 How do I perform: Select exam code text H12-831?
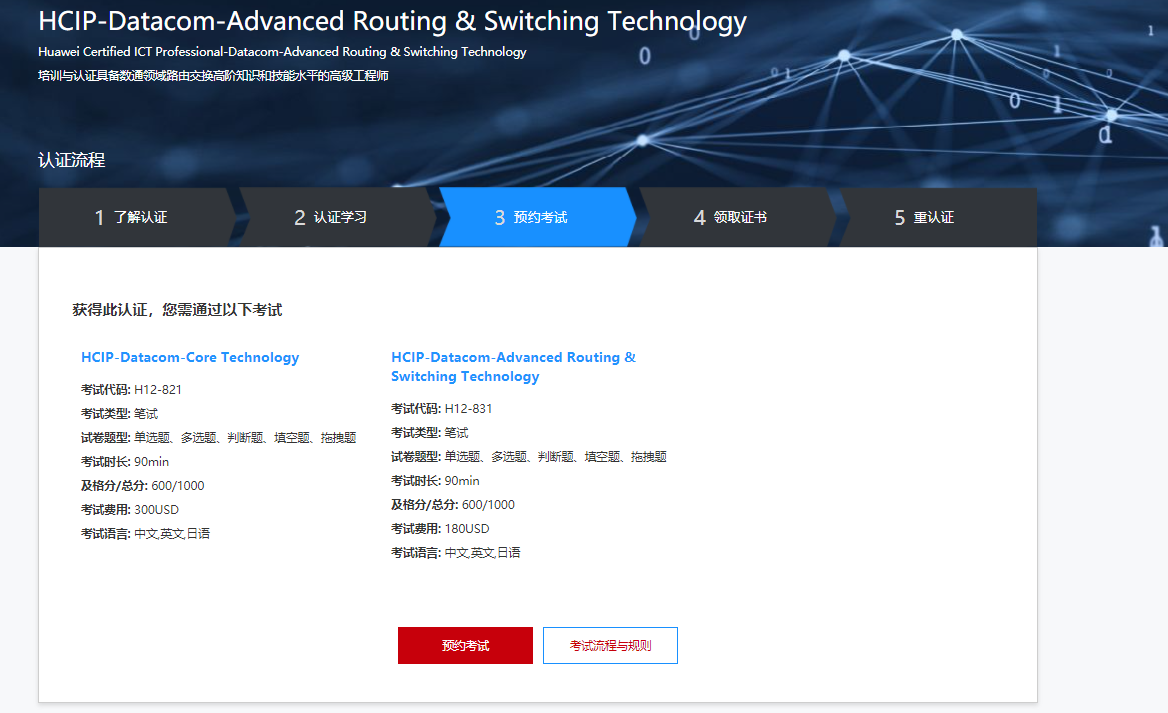(x=468, y=409)
